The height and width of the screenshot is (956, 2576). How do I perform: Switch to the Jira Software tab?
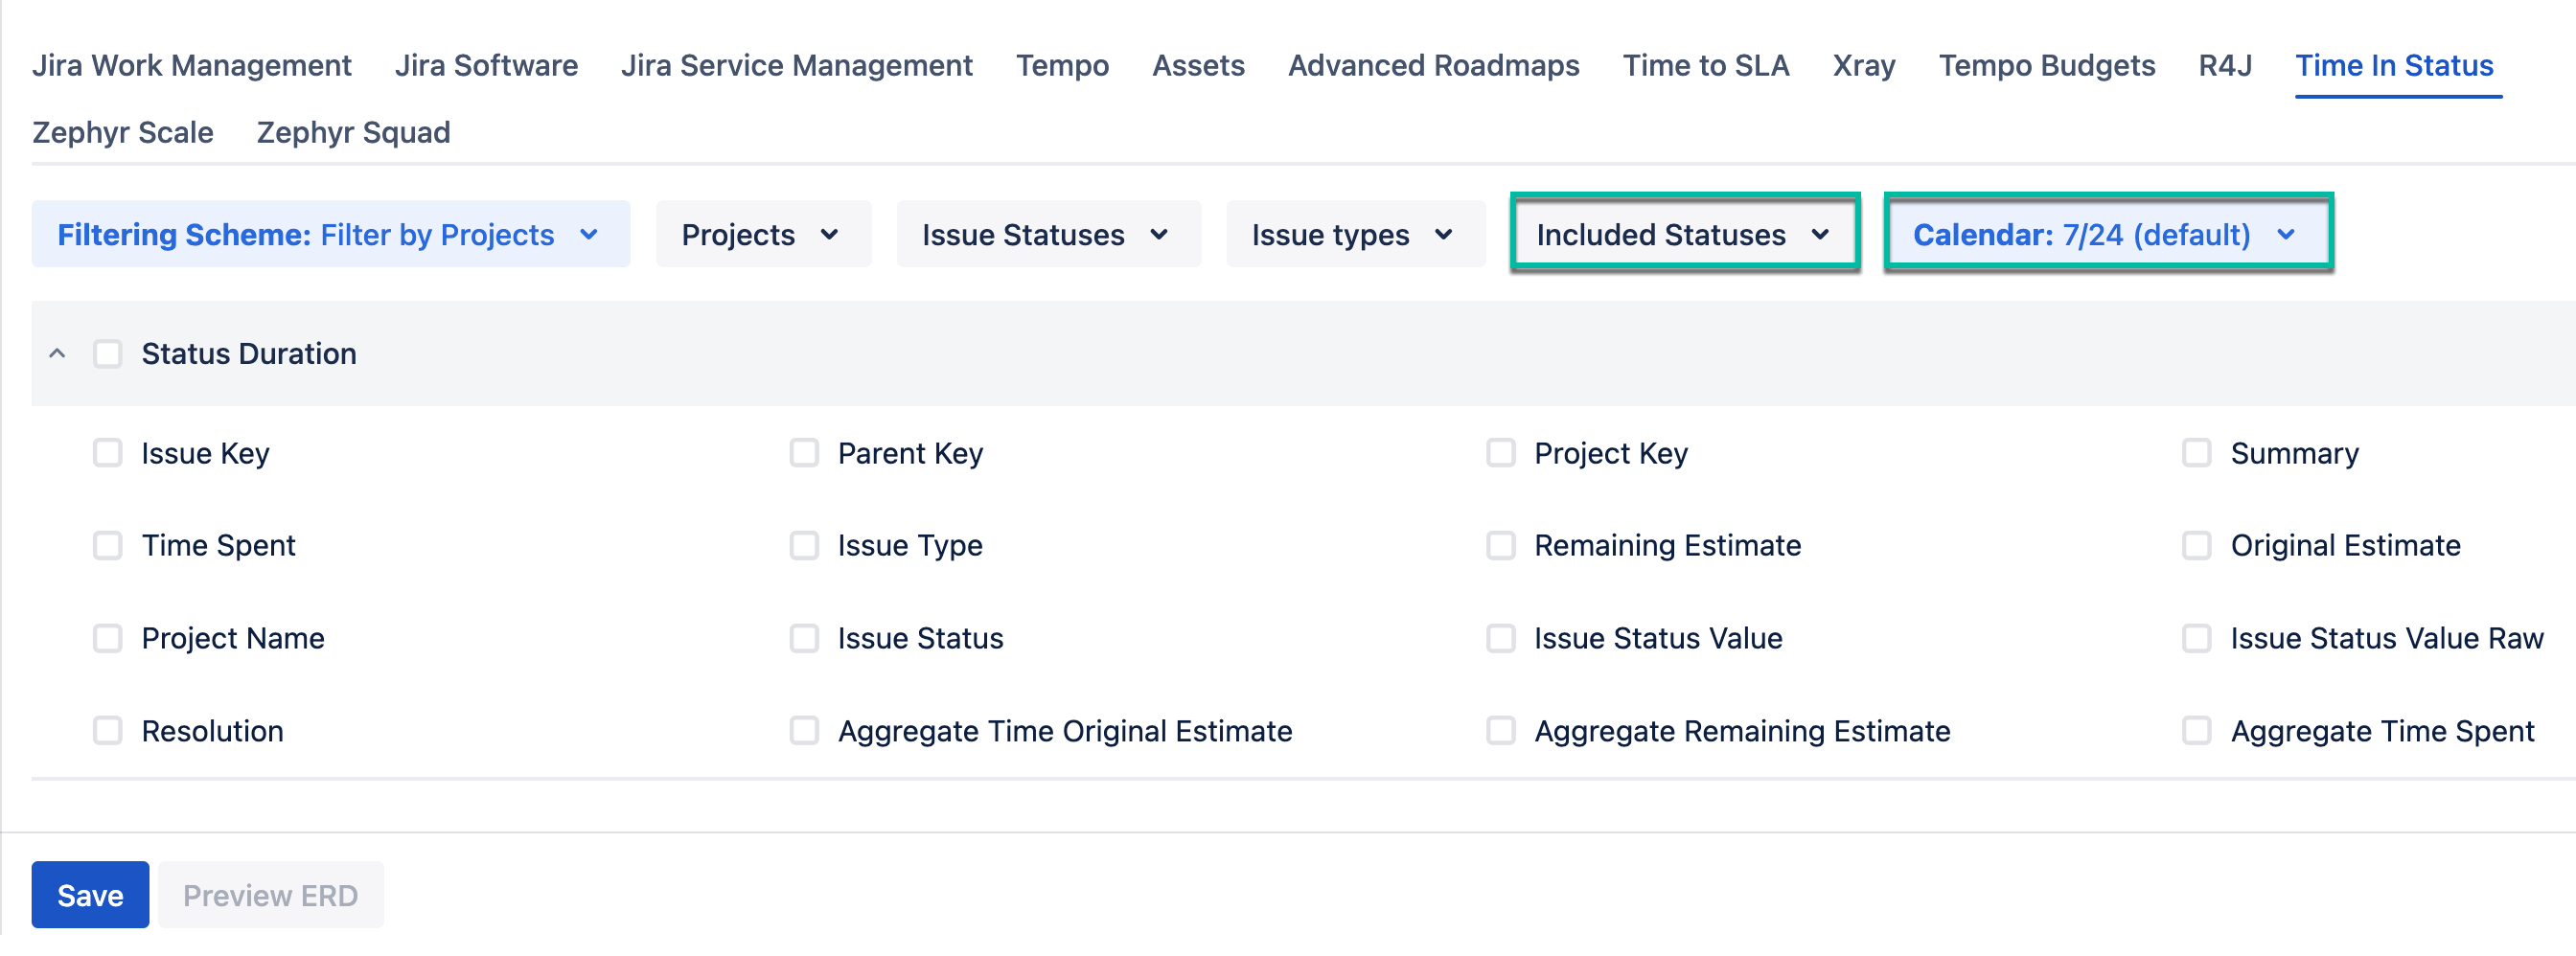[487, 64]
